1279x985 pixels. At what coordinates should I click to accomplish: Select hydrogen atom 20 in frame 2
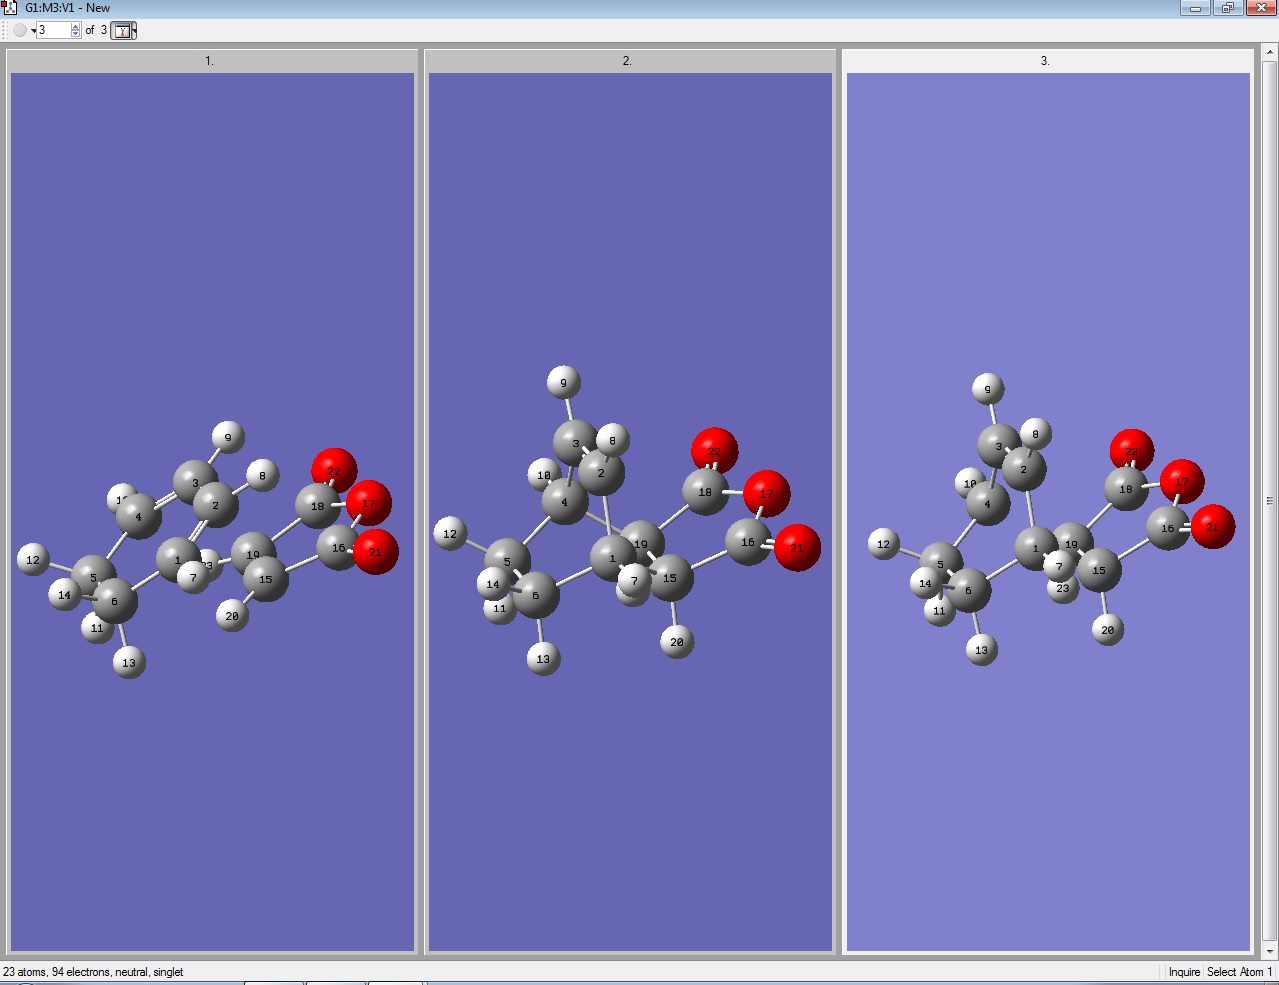(677, 641)
